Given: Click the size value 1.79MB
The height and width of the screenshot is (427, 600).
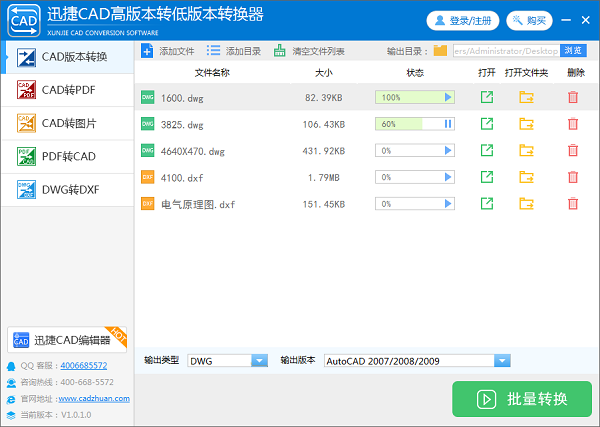Looking at the screenshot, I should (x=324, y=178).
